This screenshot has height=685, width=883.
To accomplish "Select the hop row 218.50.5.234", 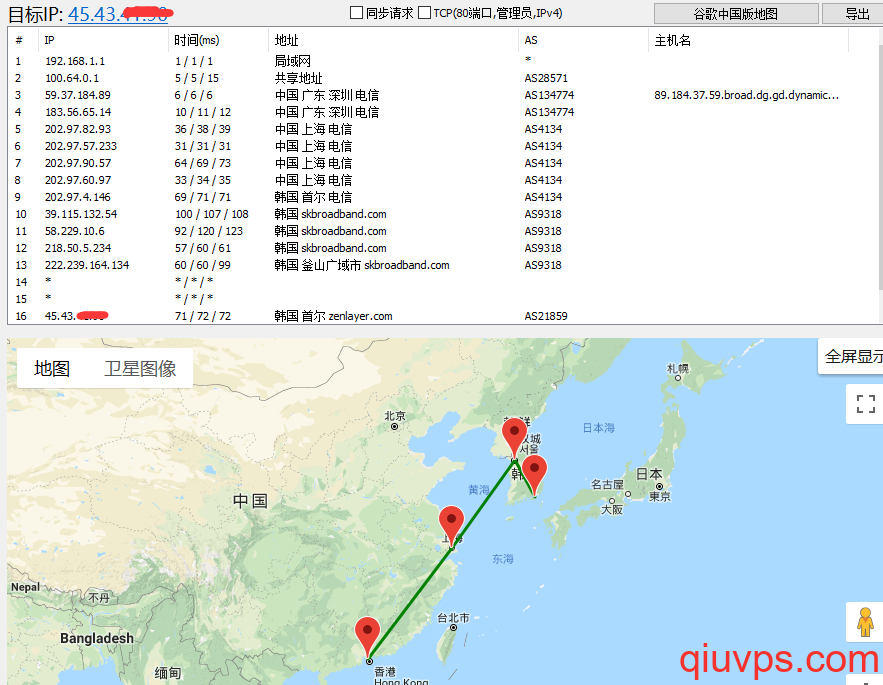I will pyautogui.click(x=444, y=248).
